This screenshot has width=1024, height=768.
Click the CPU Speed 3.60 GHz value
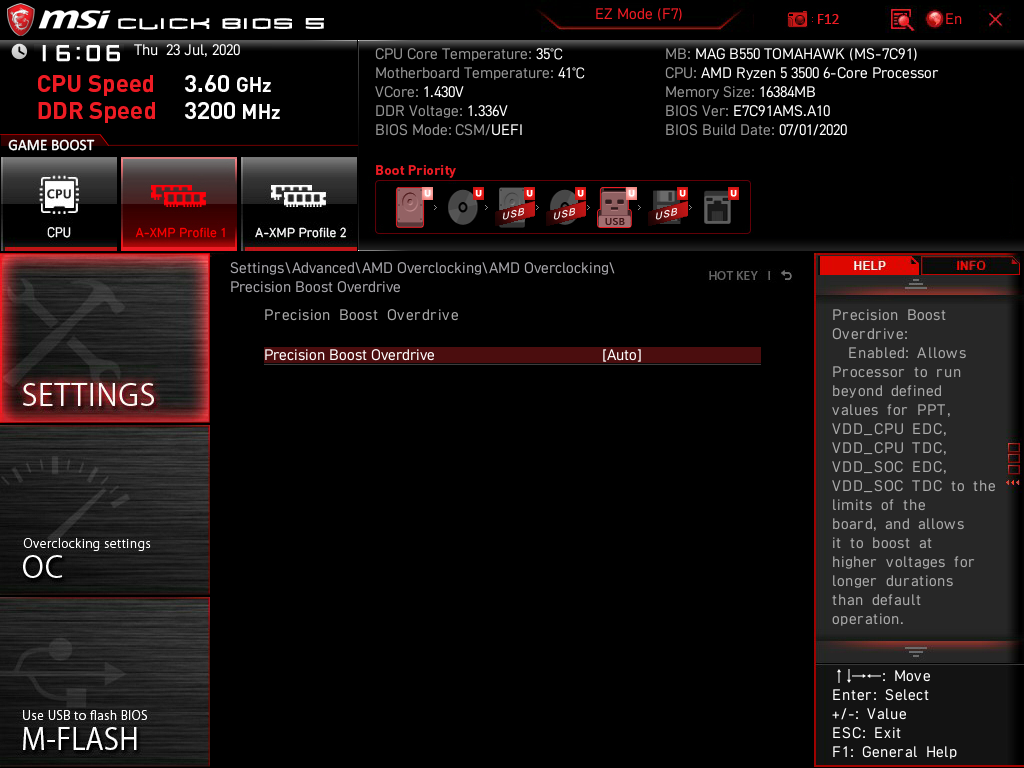click(x=227, y=84)
